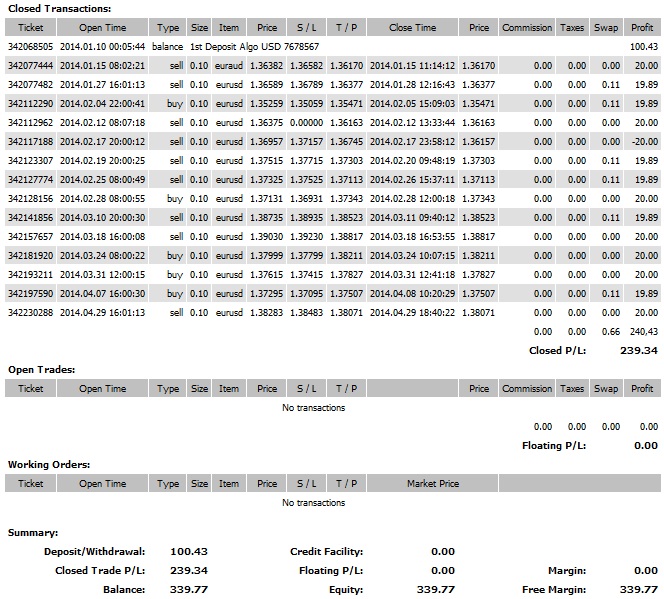Screen dimensions: 664x599
Task: Click the Closed Transactions Swap header
Action: [x=606, y=28]
